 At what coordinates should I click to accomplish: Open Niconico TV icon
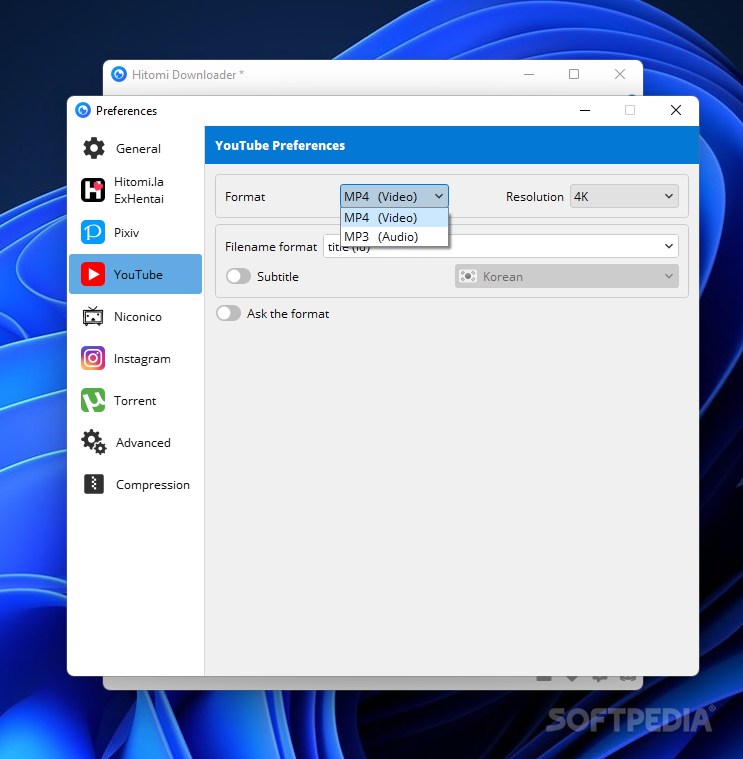93,317
